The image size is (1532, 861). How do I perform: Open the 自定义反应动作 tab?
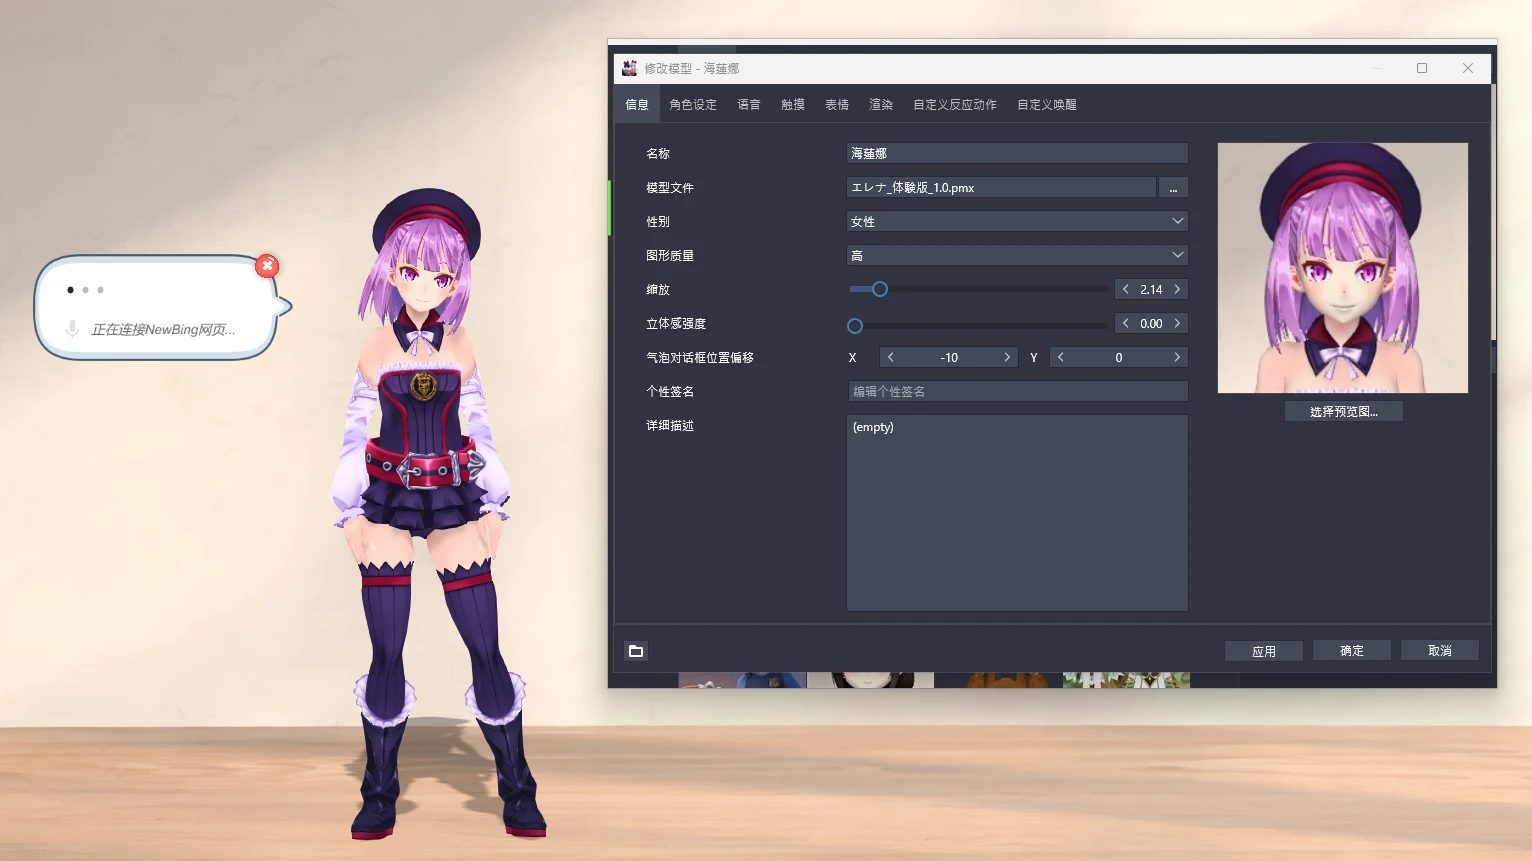coord(955,105)
